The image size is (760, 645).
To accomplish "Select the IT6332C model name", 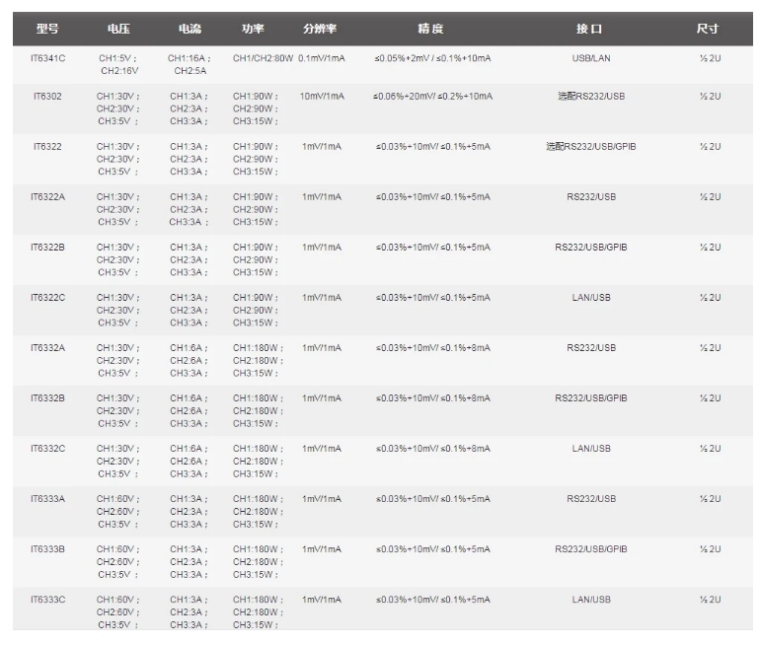I will (48, 449).
